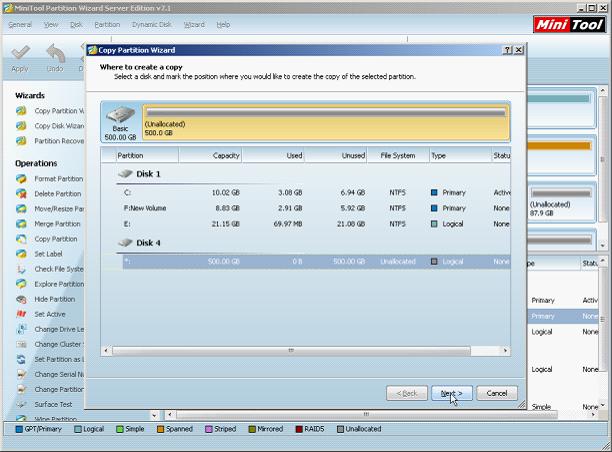The image size is (612, 452).
Task: Open the Wizard menu
Action: [x=194, y=25]
